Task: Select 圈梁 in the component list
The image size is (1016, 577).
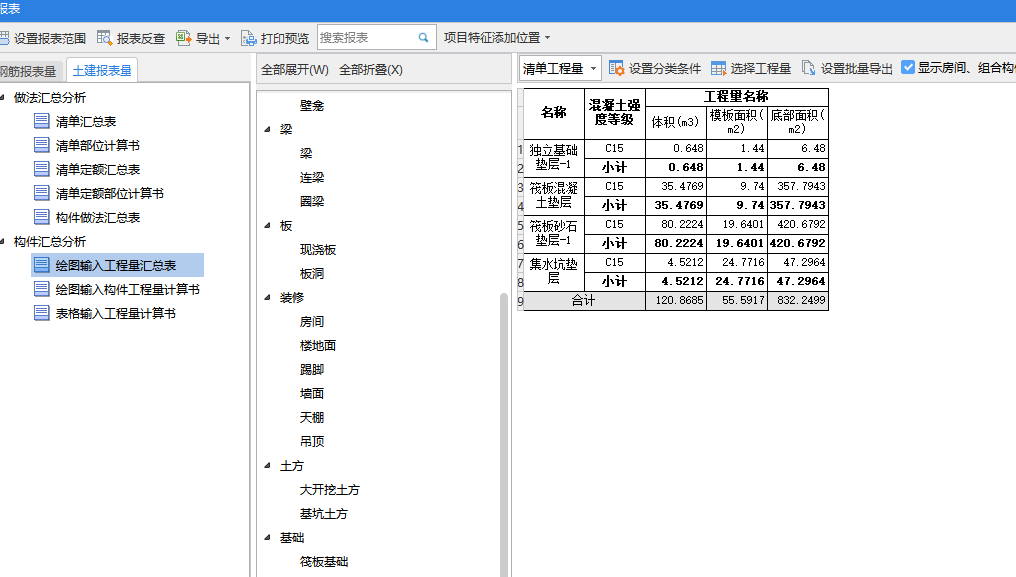Action: coord(312,201)
